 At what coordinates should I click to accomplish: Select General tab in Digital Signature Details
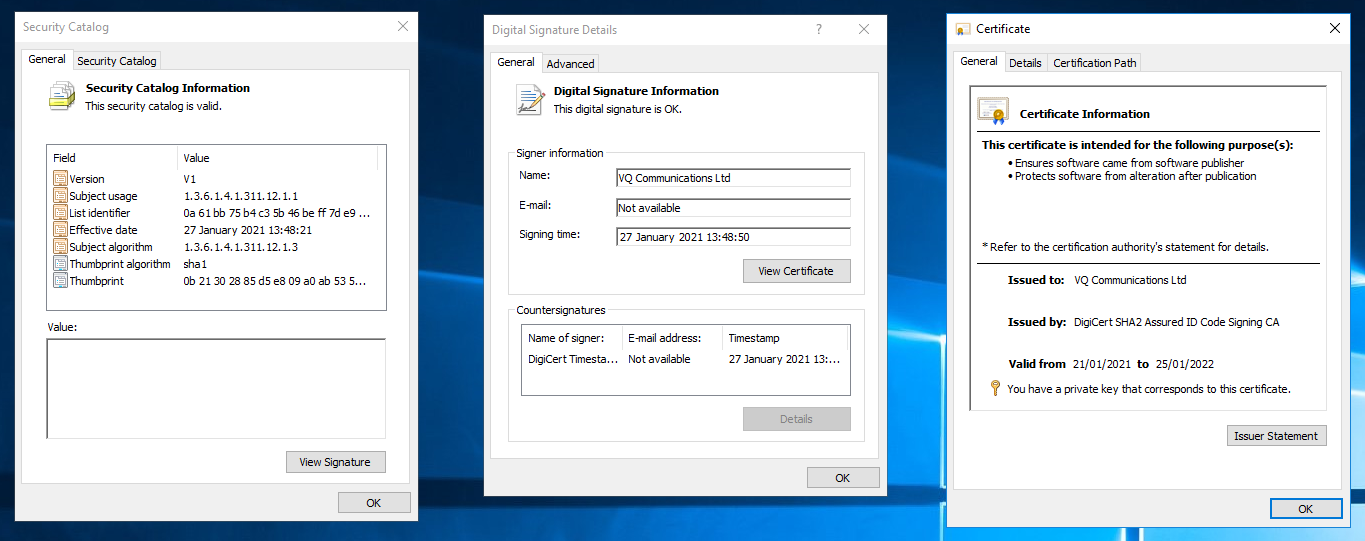point(516,62)
